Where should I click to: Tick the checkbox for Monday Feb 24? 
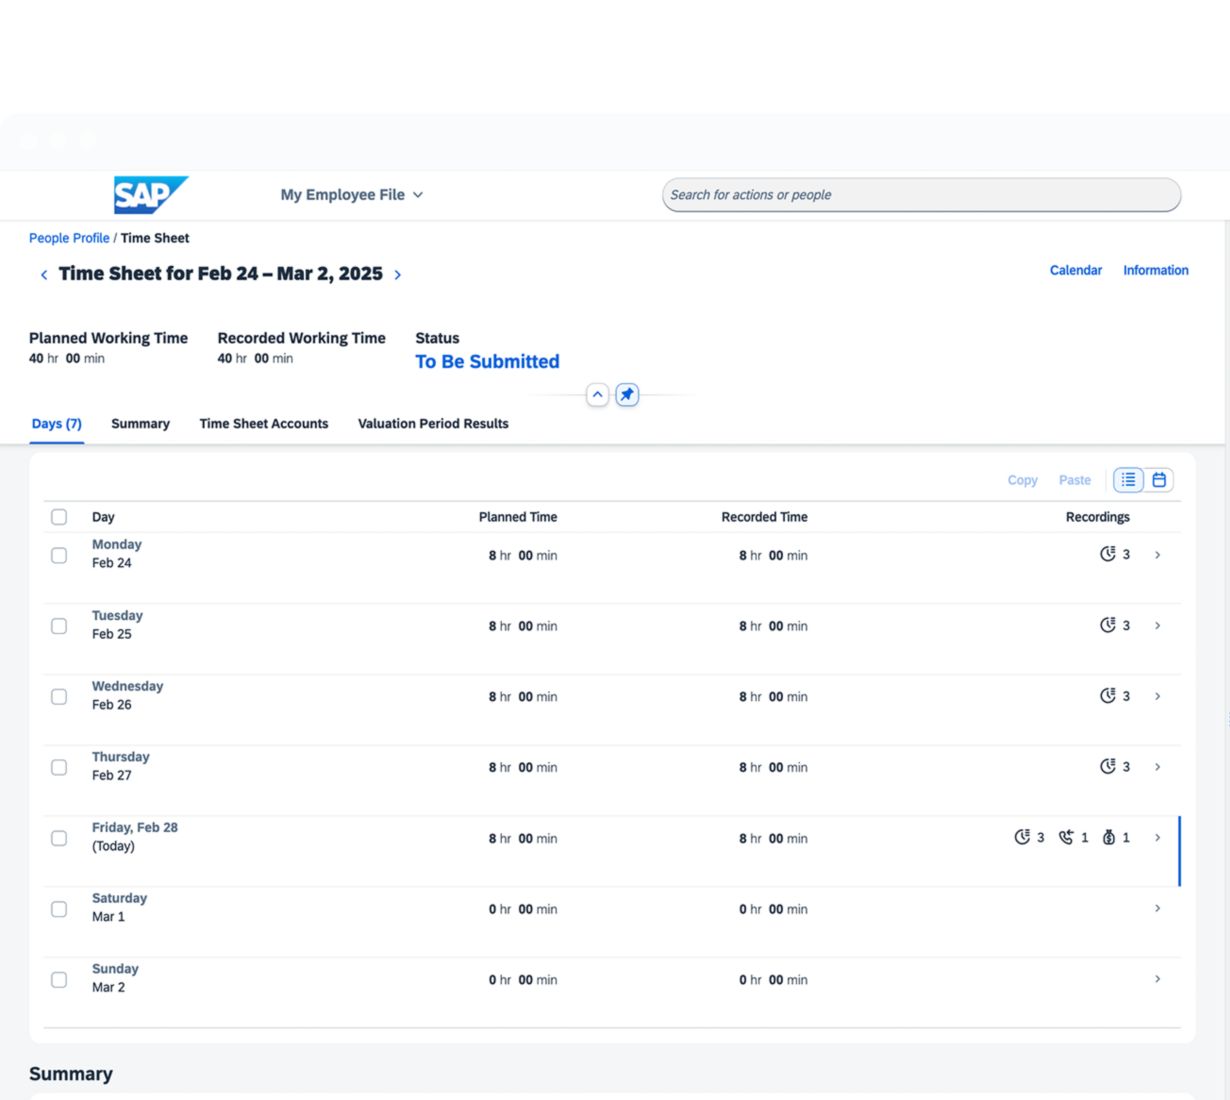coord(59,555)
